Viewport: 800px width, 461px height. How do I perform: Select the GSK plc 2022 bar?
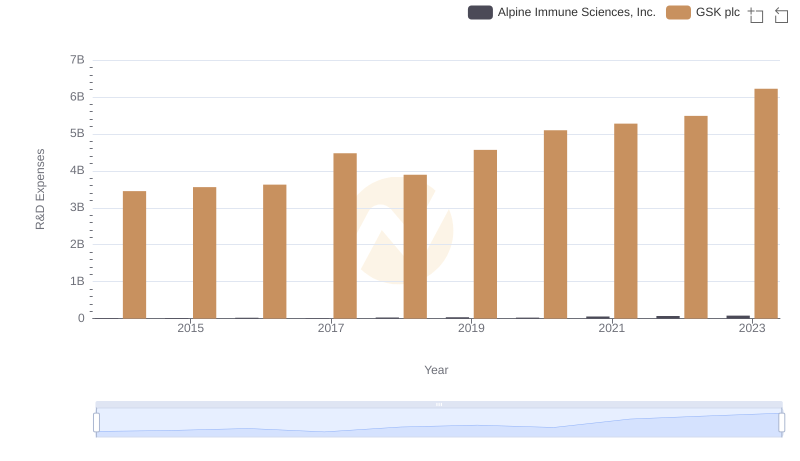coord(695,217)
